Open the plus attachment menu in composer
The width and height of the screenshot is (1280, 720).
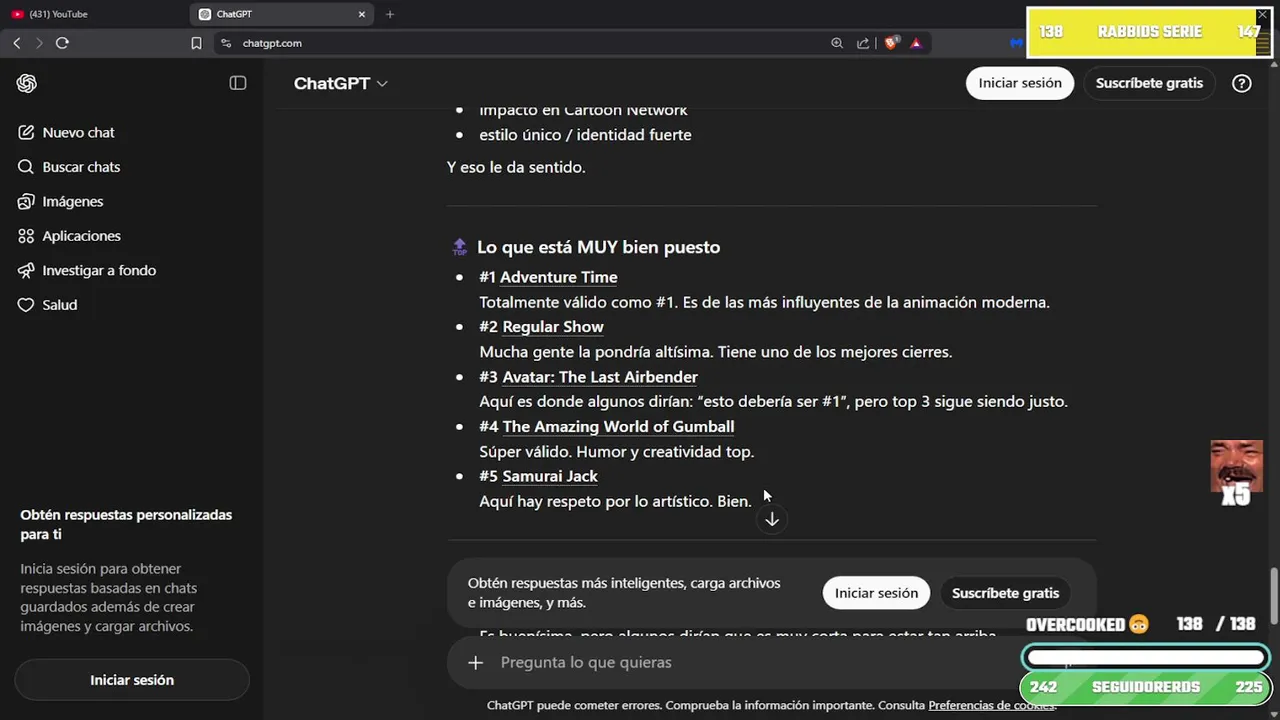tap(476, 663)
